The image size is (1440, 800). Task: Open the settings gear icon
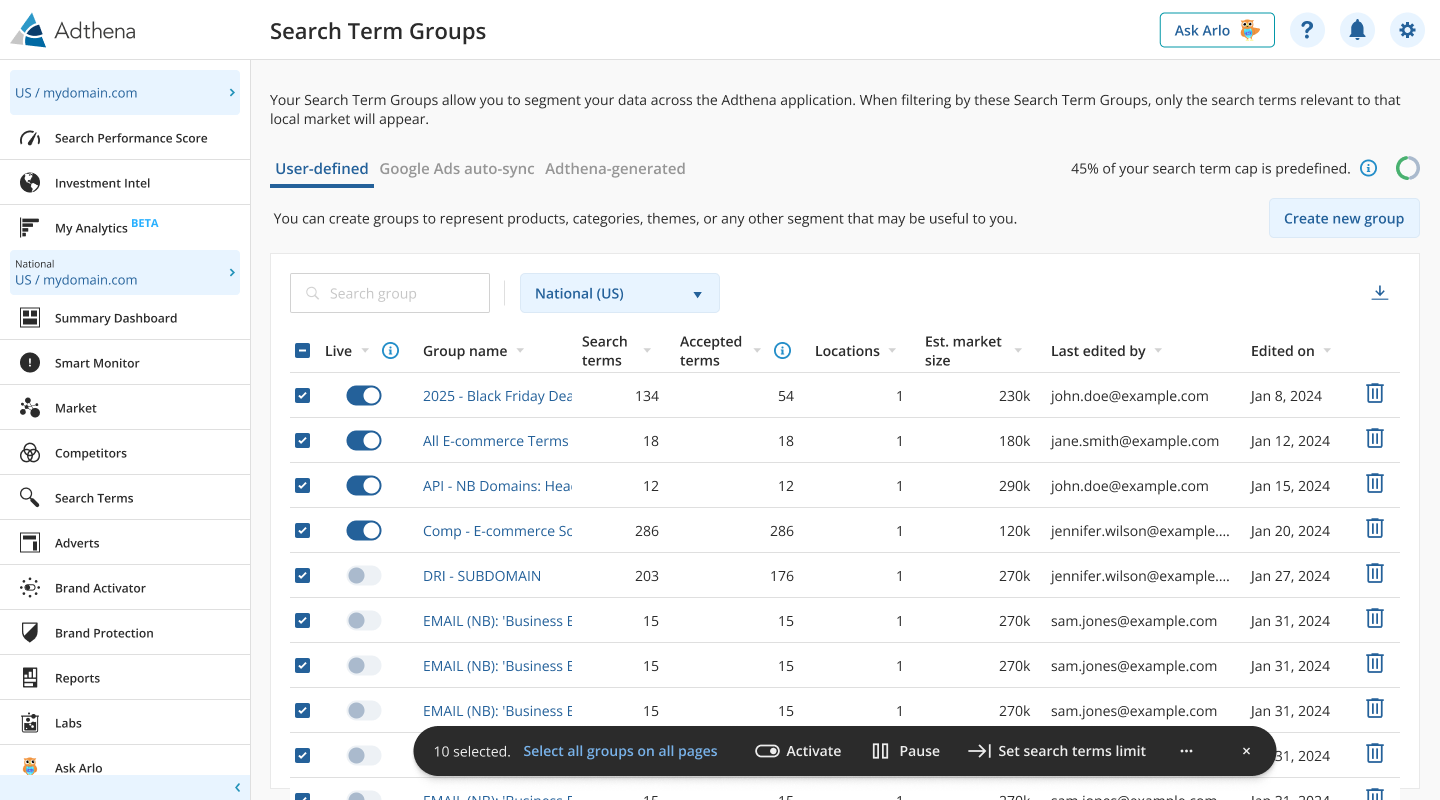(1407, 30)
